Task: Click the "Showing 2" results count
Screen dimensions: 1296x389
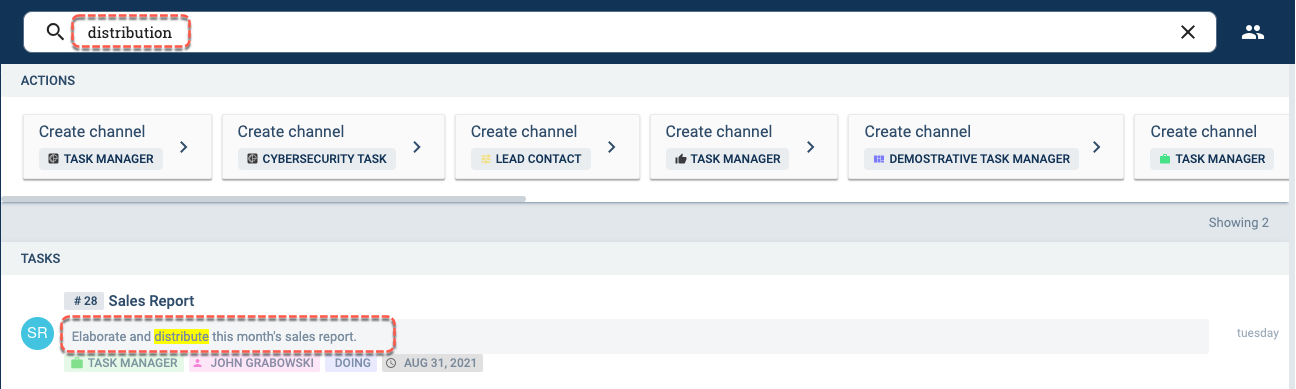Action: [x=1238, y=223]
